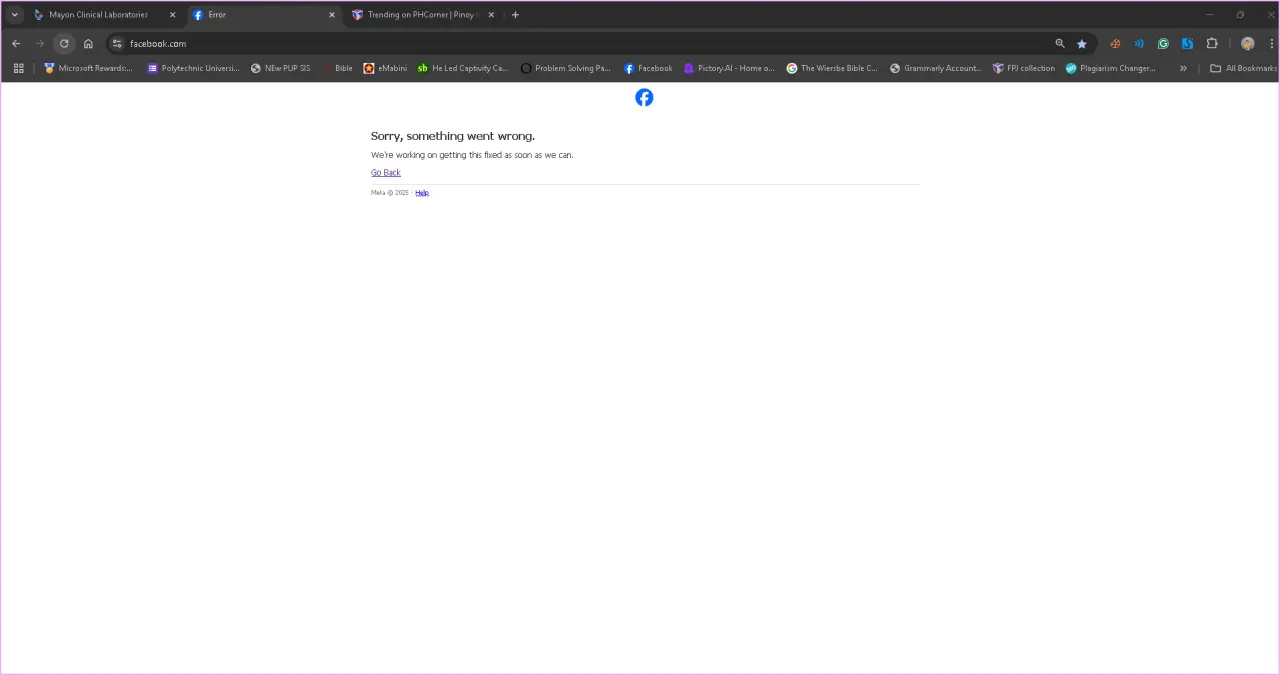Open The Wiersbe Bible bookmark

coord(832,68)
